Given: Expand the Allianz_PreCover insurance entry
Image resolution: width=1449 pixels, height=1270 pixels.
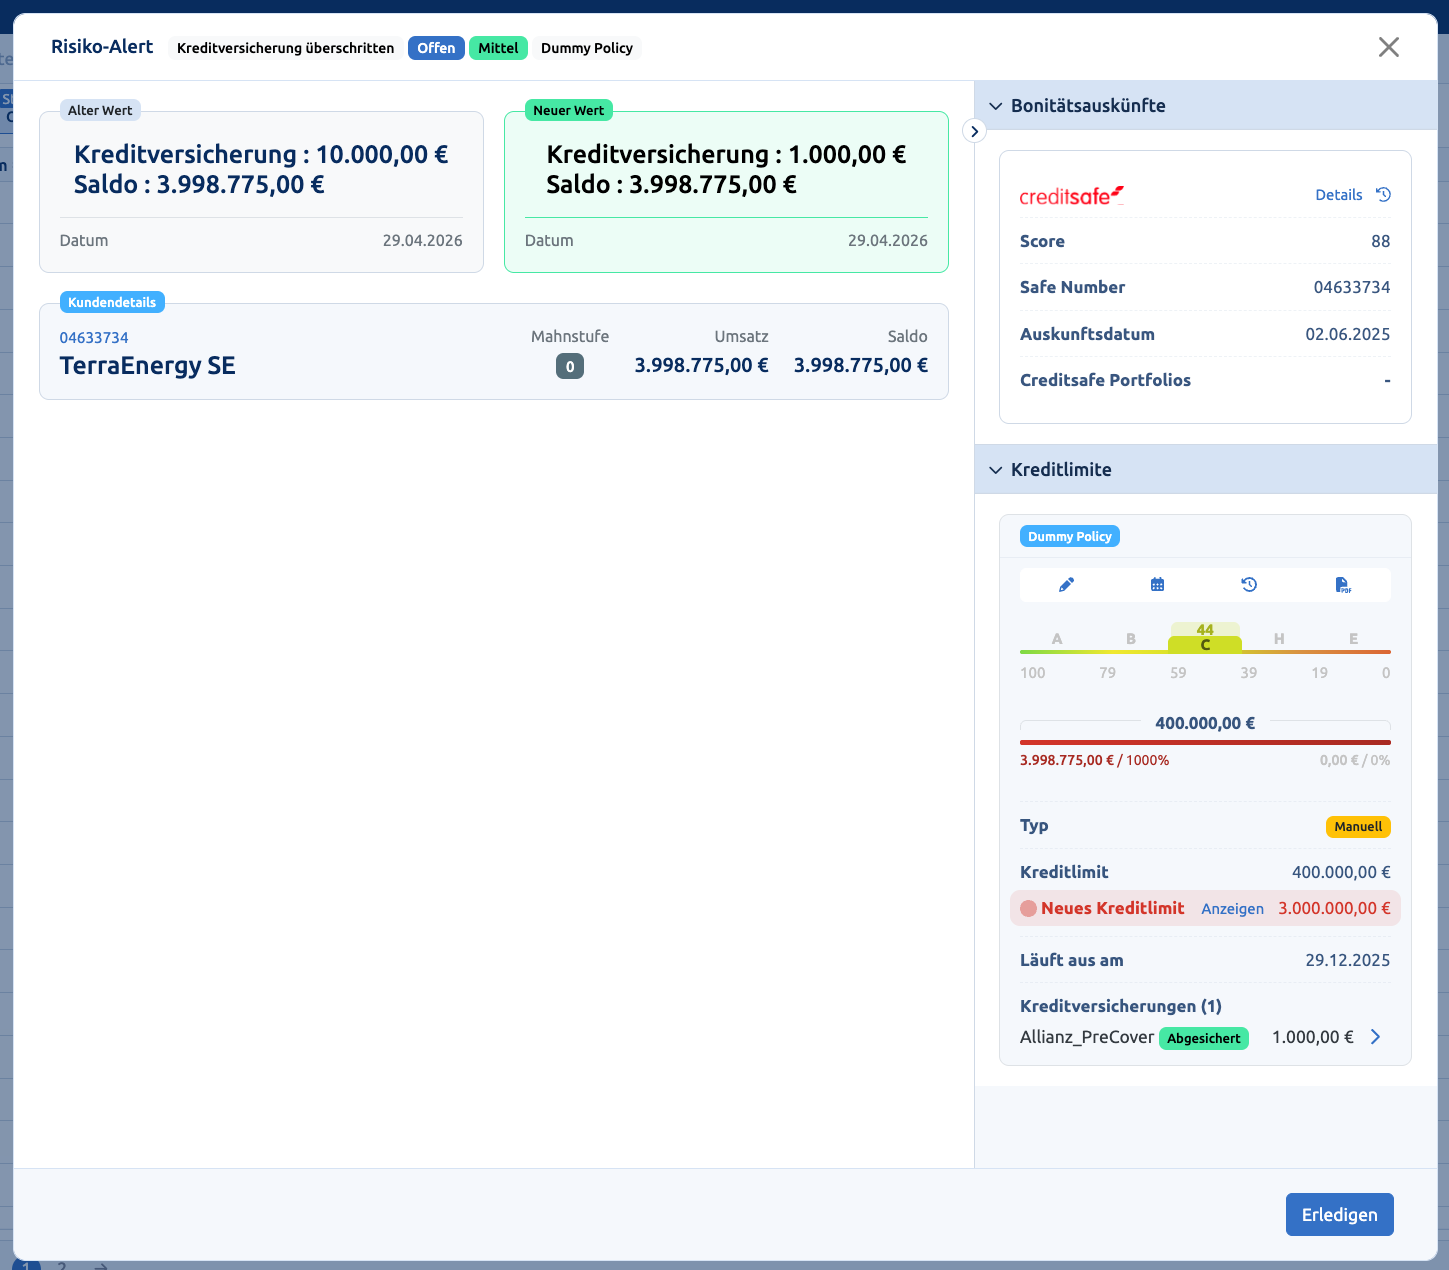Looking at the screenshot, I should (x=1376, y=1037).
